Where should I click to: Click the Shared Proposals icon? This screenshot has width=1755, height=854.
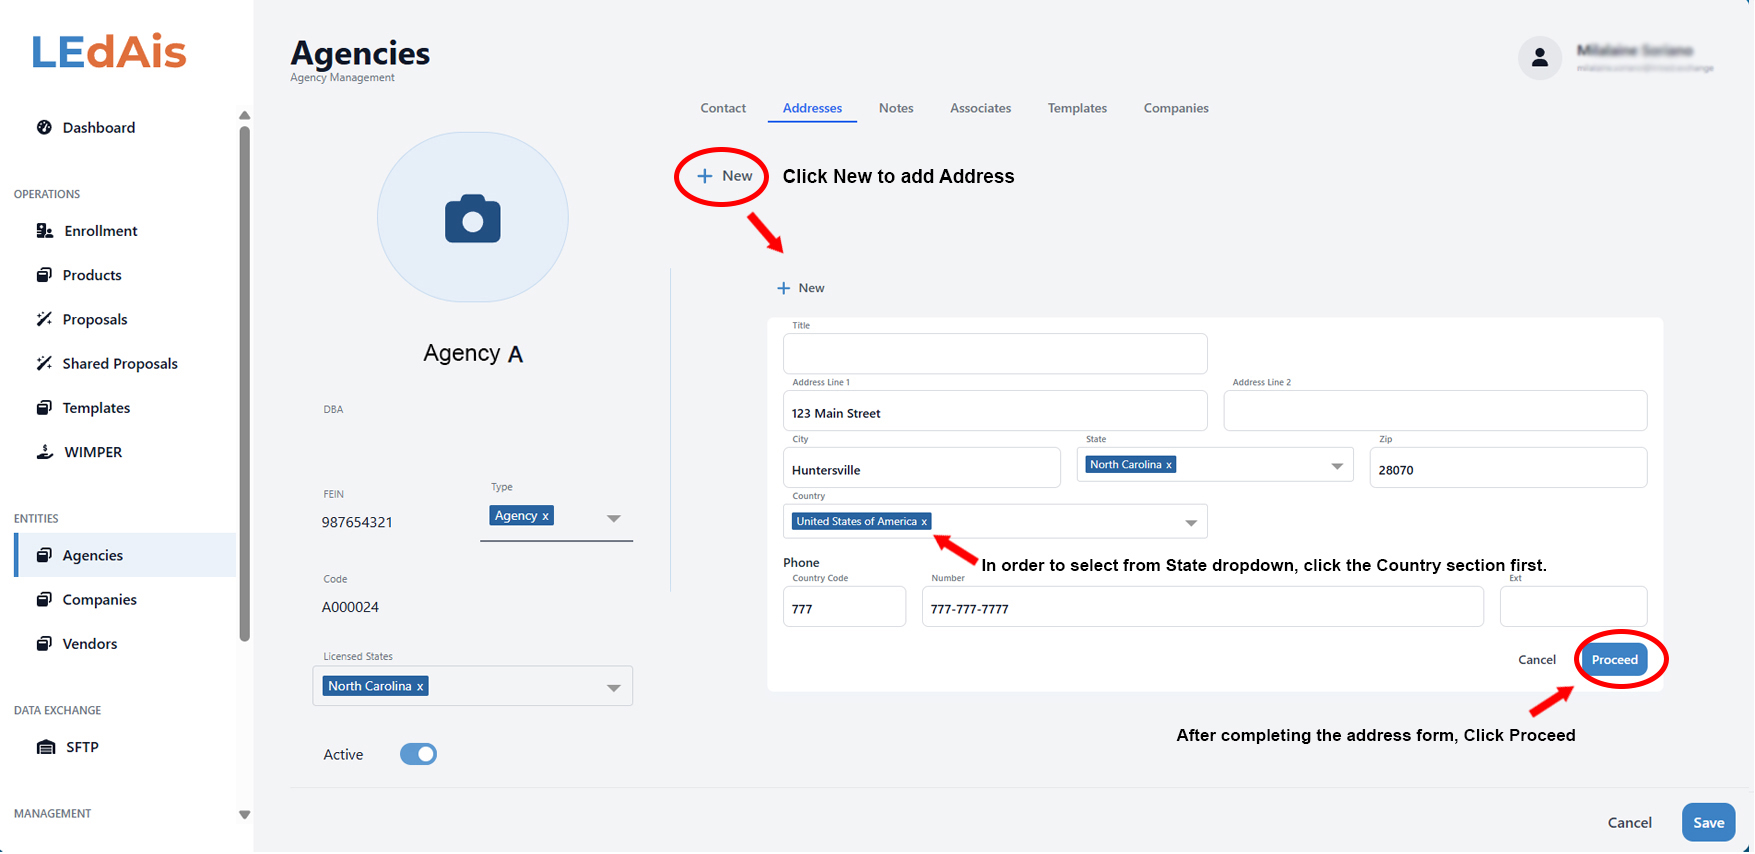[x=44, y=363]
